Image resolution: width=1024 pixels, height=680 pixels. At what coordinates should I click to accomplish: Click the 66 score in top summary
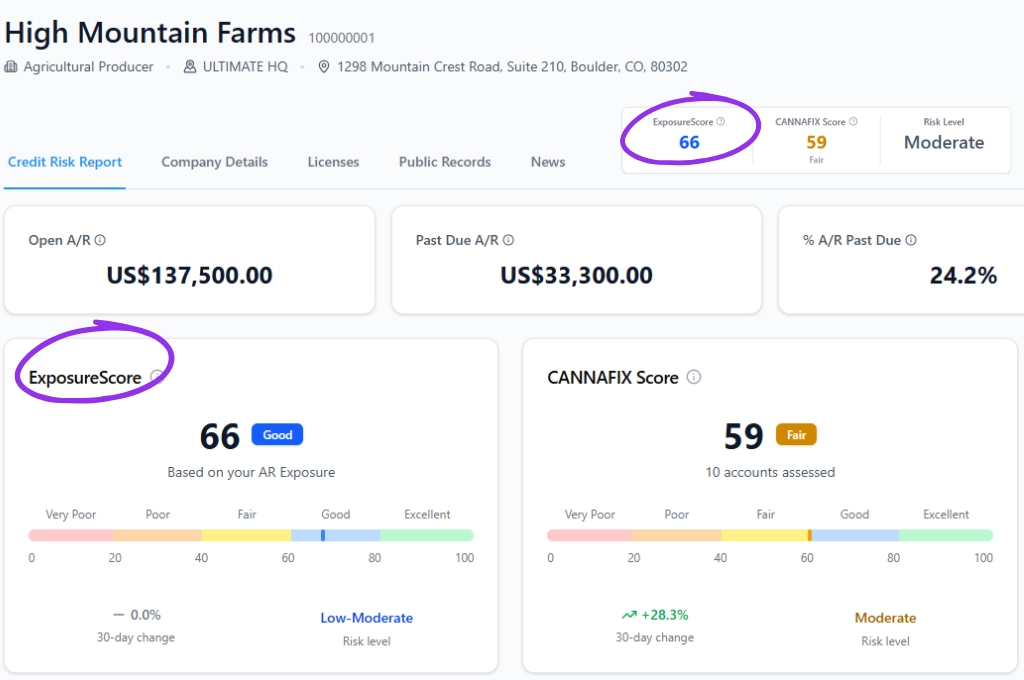pos(689,142)
